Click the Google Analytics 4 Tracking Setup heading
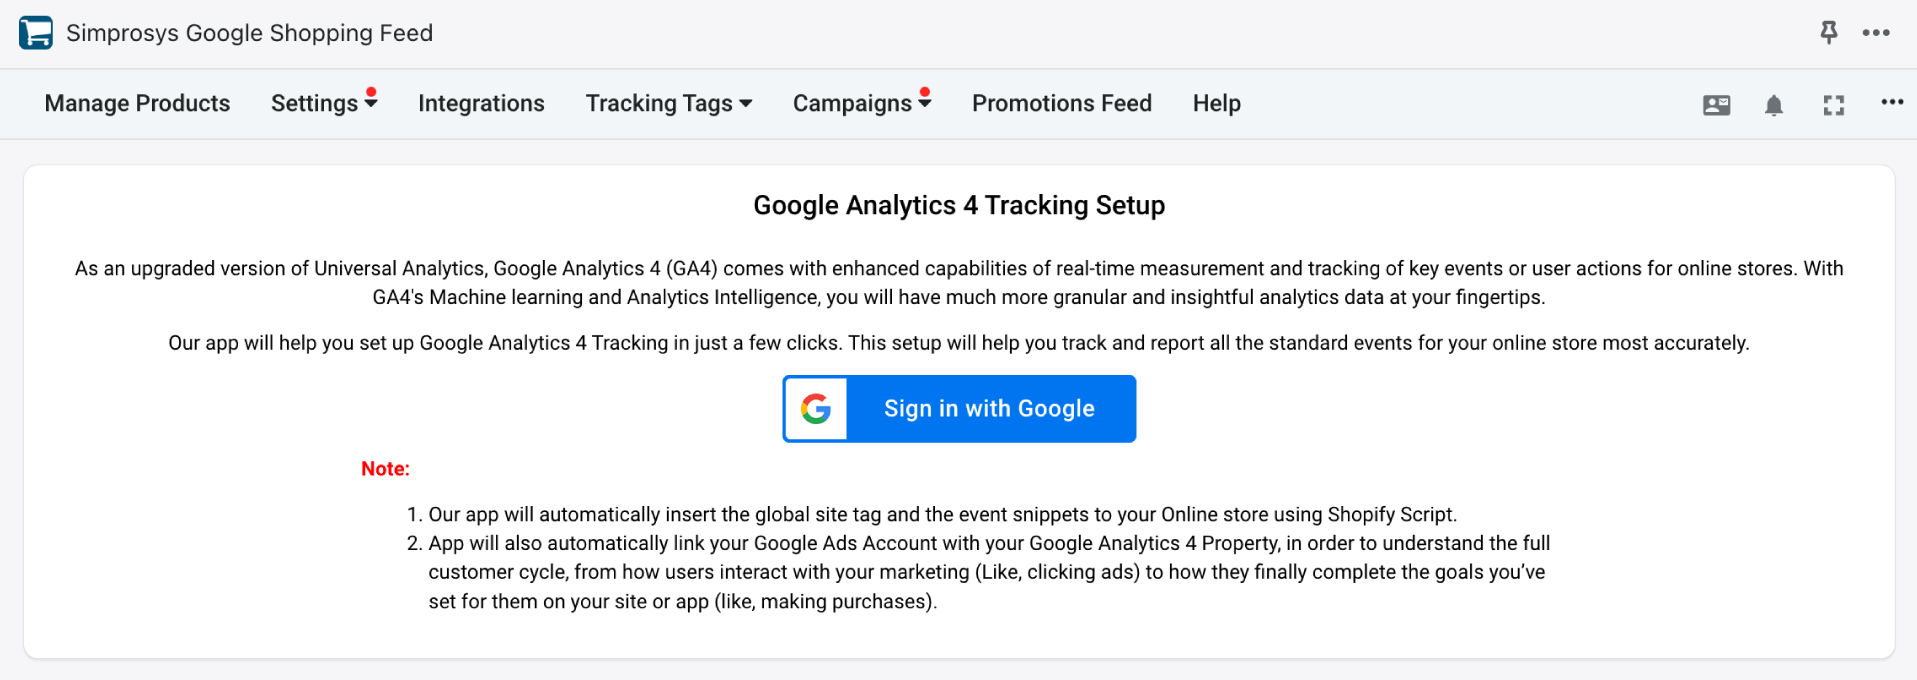This screenshot has width=1917, height=680. click(x=959, y=205)
